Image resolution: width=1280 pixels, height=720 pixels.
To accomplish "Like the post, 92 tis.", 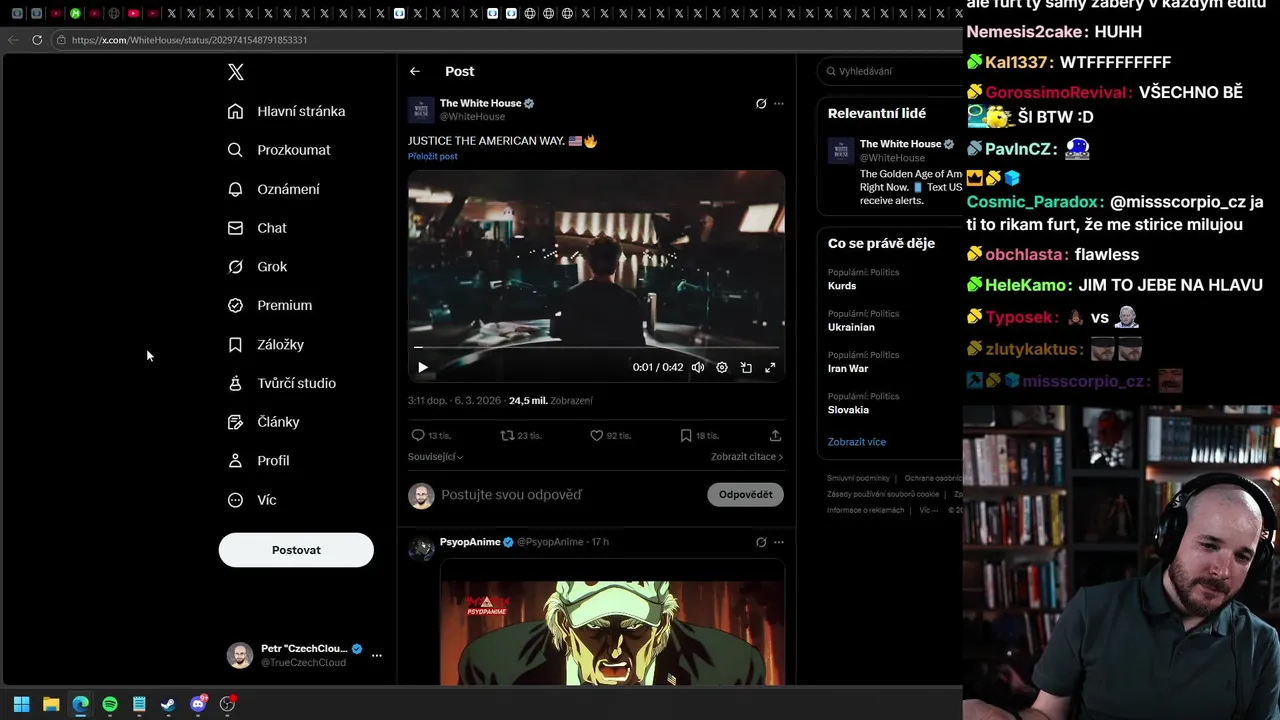I will 610,435.
